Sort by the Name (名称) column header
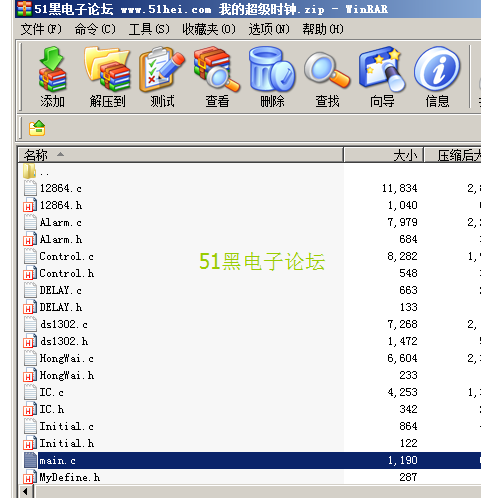The height and width of the screenshot is (498, 481). coord(180,155)
